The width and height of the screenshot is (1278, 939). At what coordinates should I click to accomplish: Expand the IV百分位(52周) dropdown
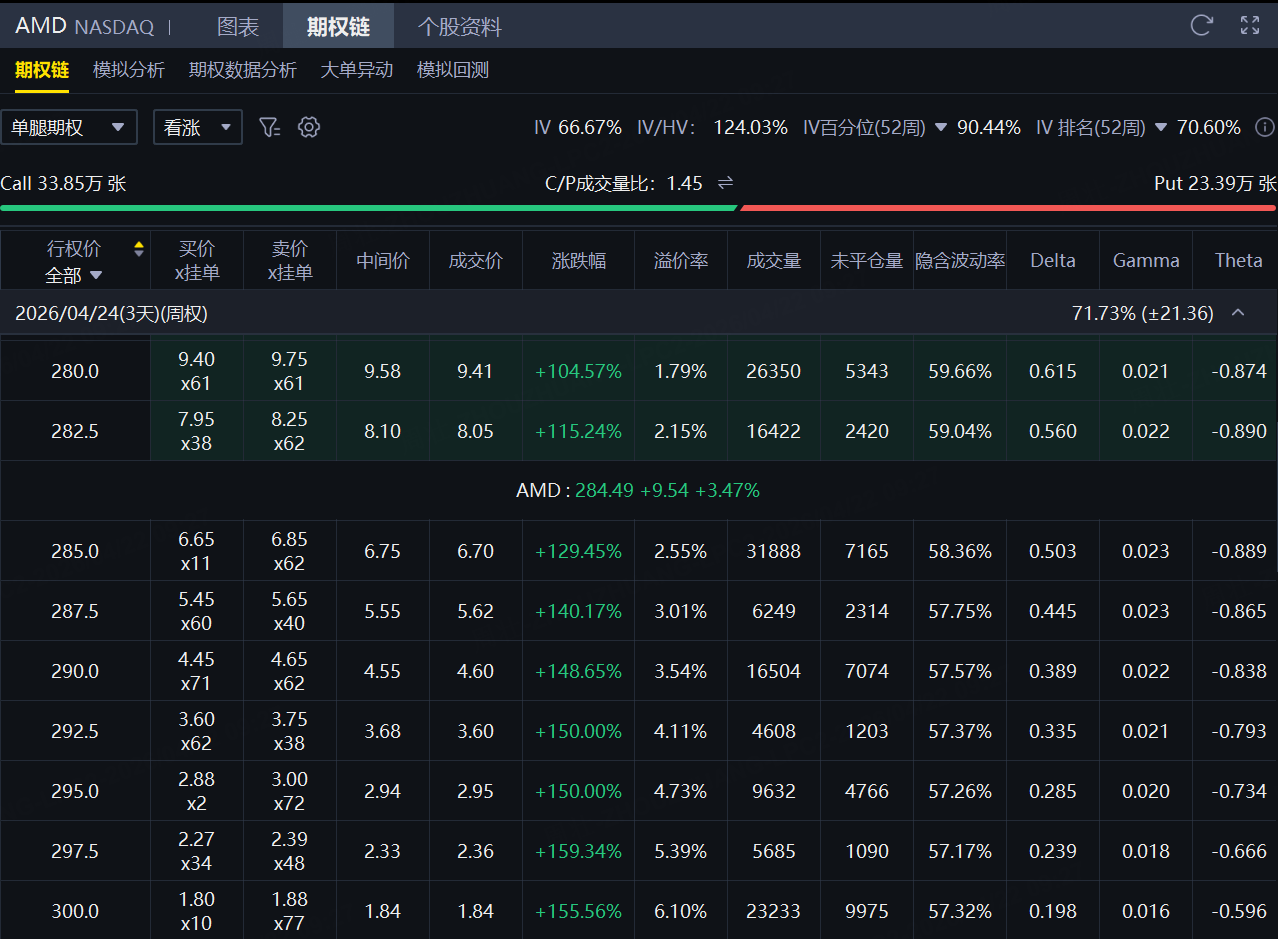pyautogui.click(x=940, y=128)
